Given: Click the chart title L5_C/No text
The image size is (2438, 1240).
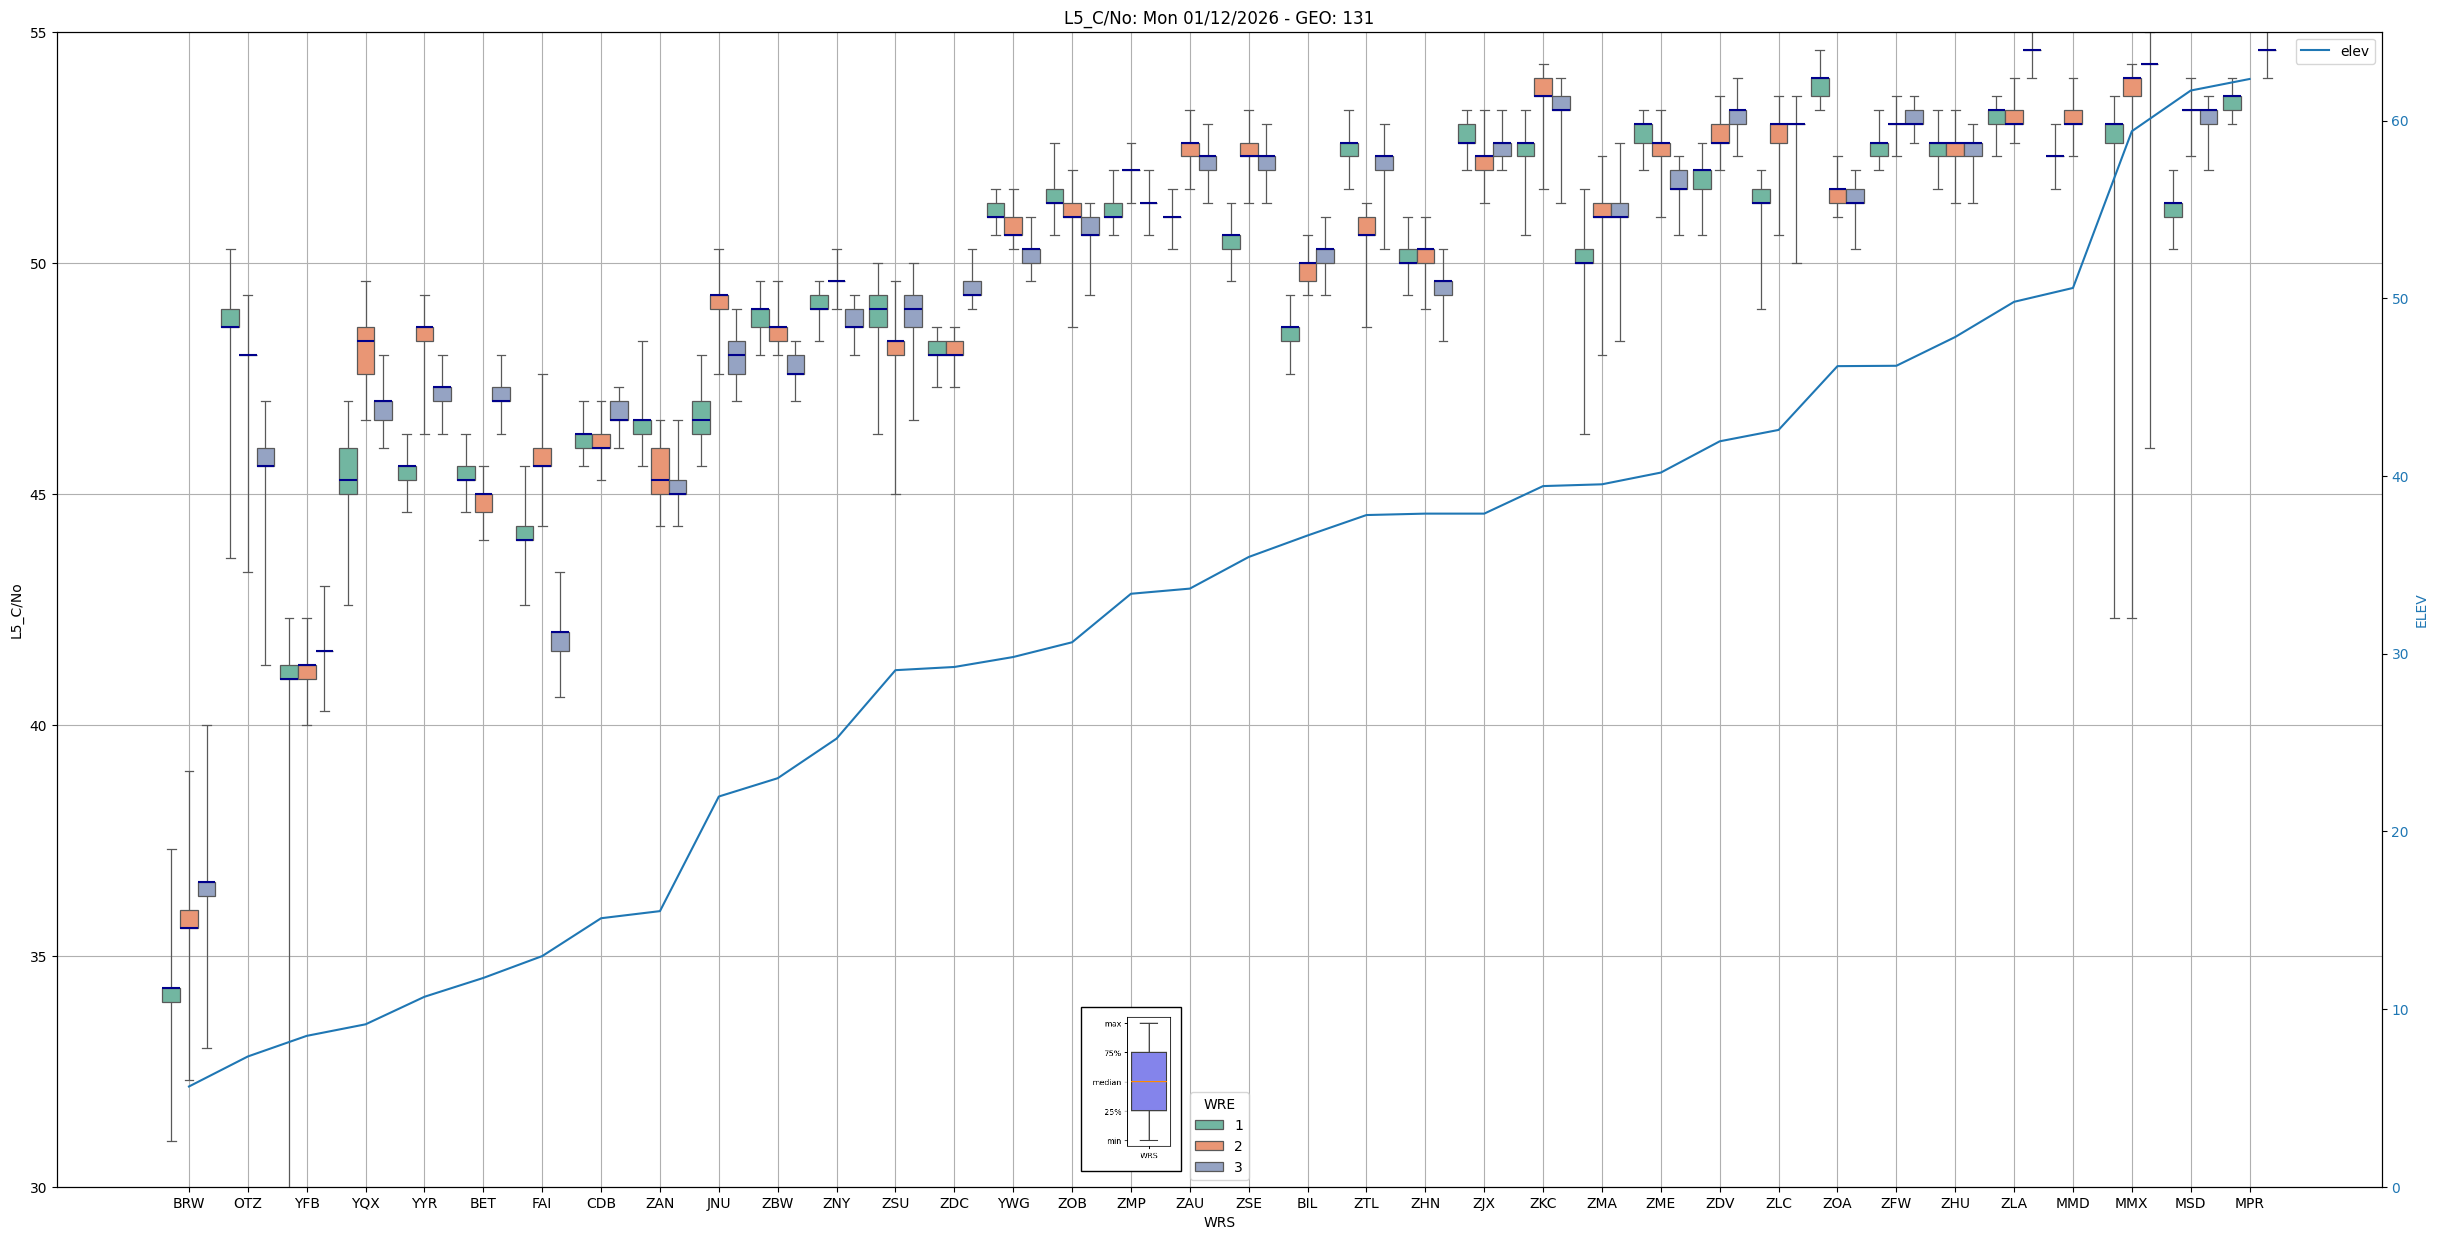Looking at the screenshot, I should pos(1218,18).
